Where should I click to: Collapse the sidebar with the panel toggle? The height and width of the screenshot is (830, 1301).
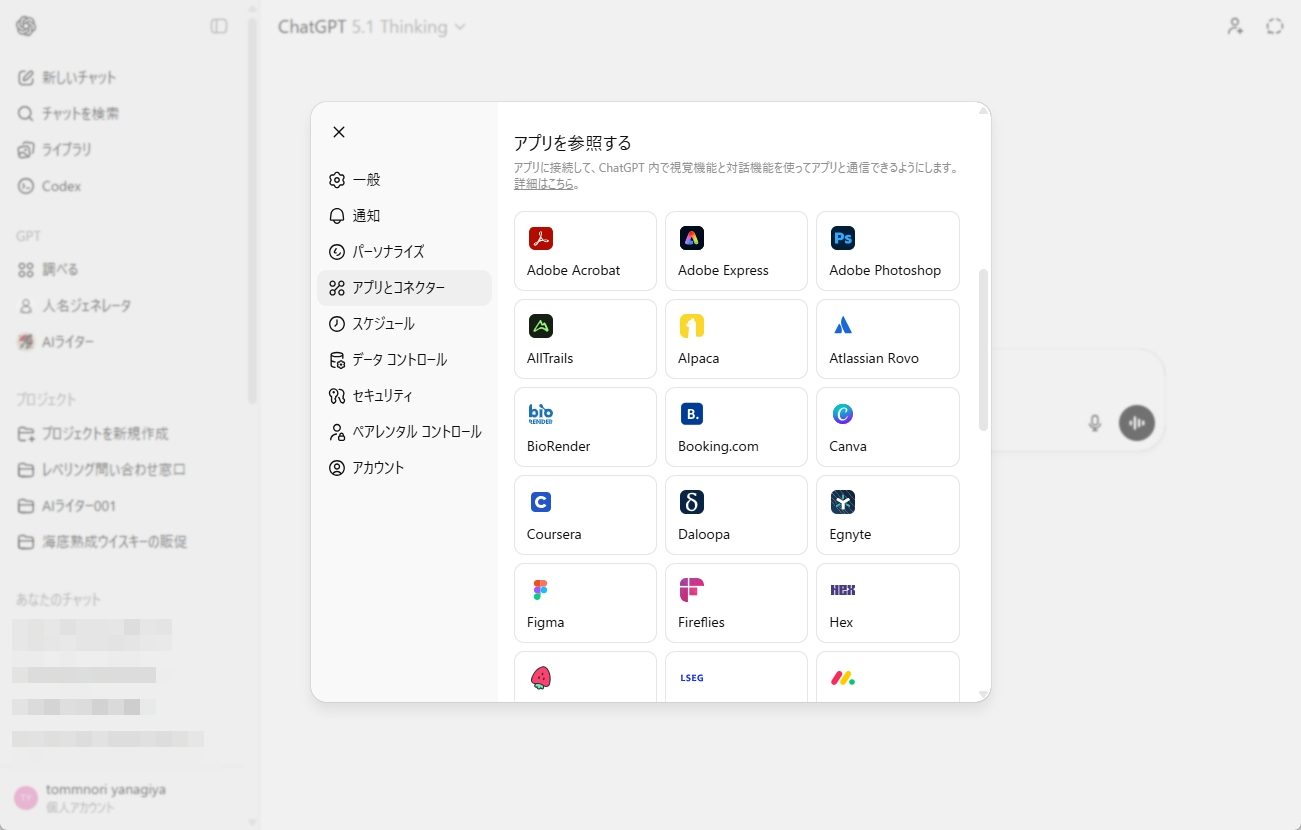coord(217,26)
